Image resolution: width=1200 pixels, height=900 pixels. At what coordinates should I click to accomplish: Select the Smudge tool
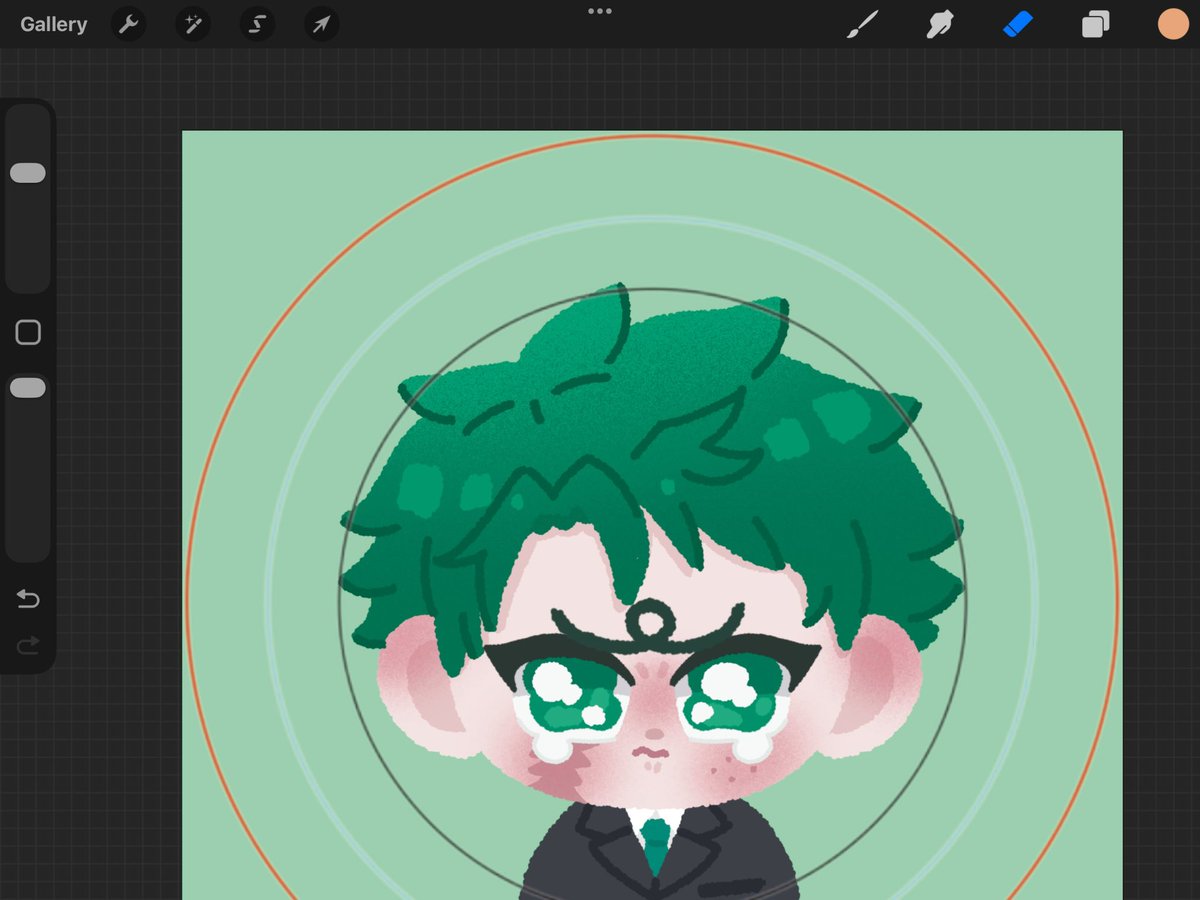pos(940,24)
